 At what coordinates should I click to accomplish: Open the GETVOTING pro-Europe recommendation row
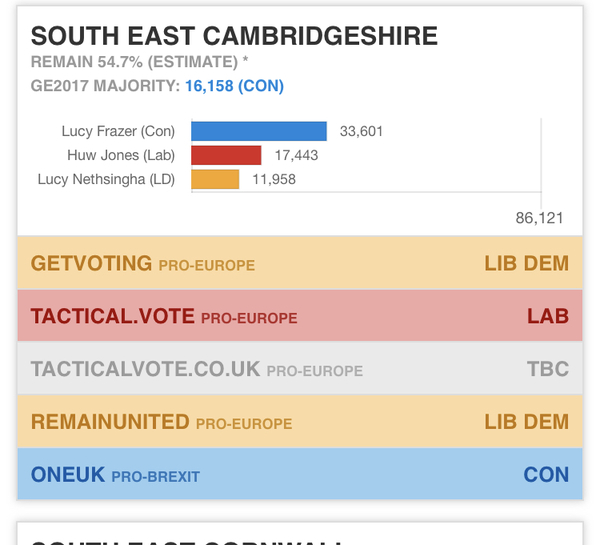pos(299,264)
